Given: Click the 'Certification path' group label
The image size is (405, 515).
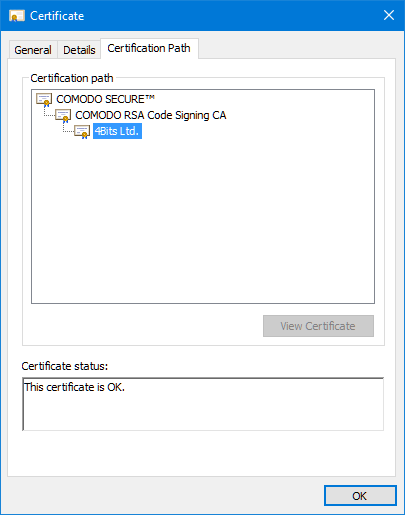Looking at the screenshot, I should click(72, 78).
